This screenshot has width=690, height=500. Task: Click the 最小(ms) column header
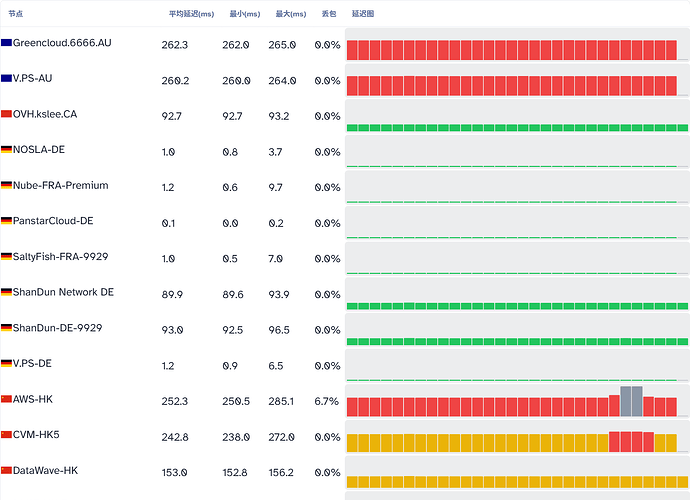tap(245, 14)
